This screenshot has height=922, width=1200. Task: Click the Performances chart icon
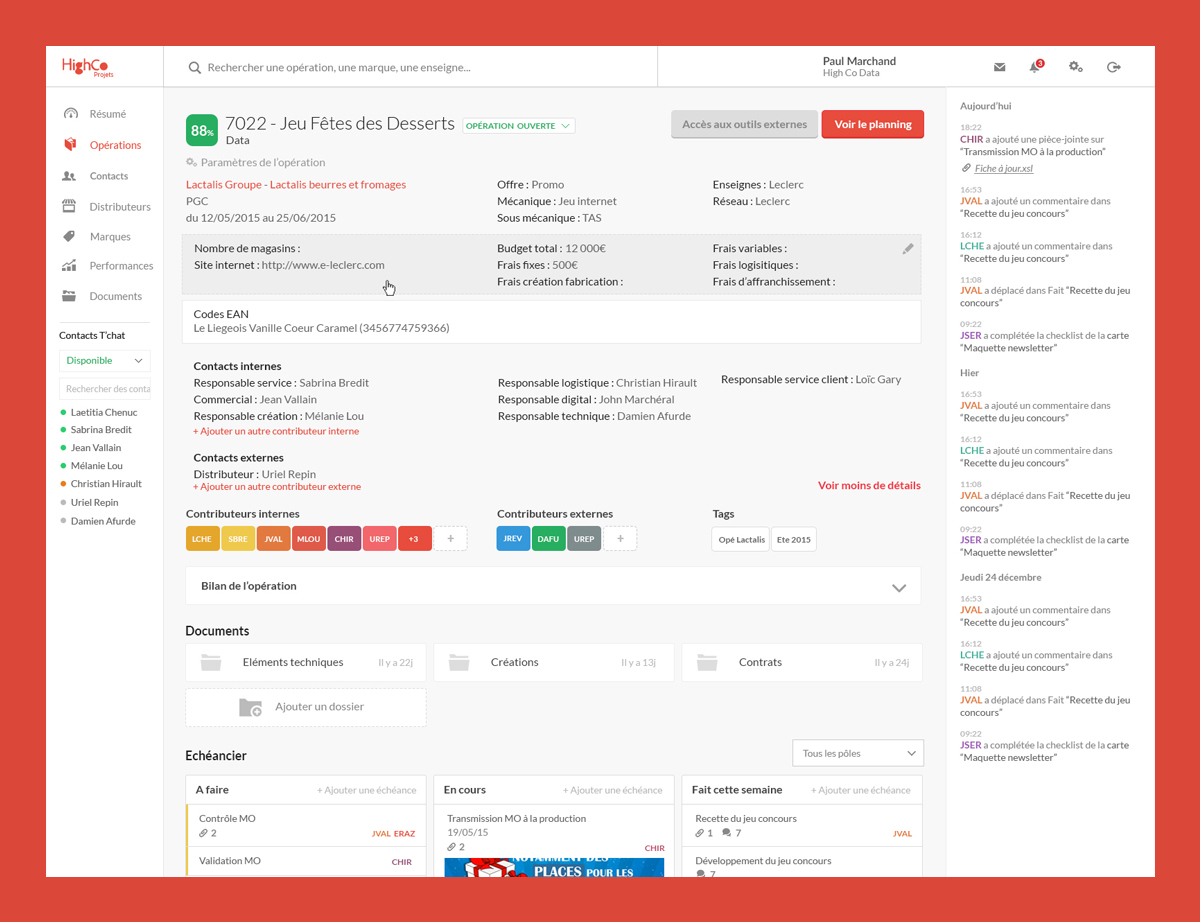pyautogui.click(x=69, y=266)
